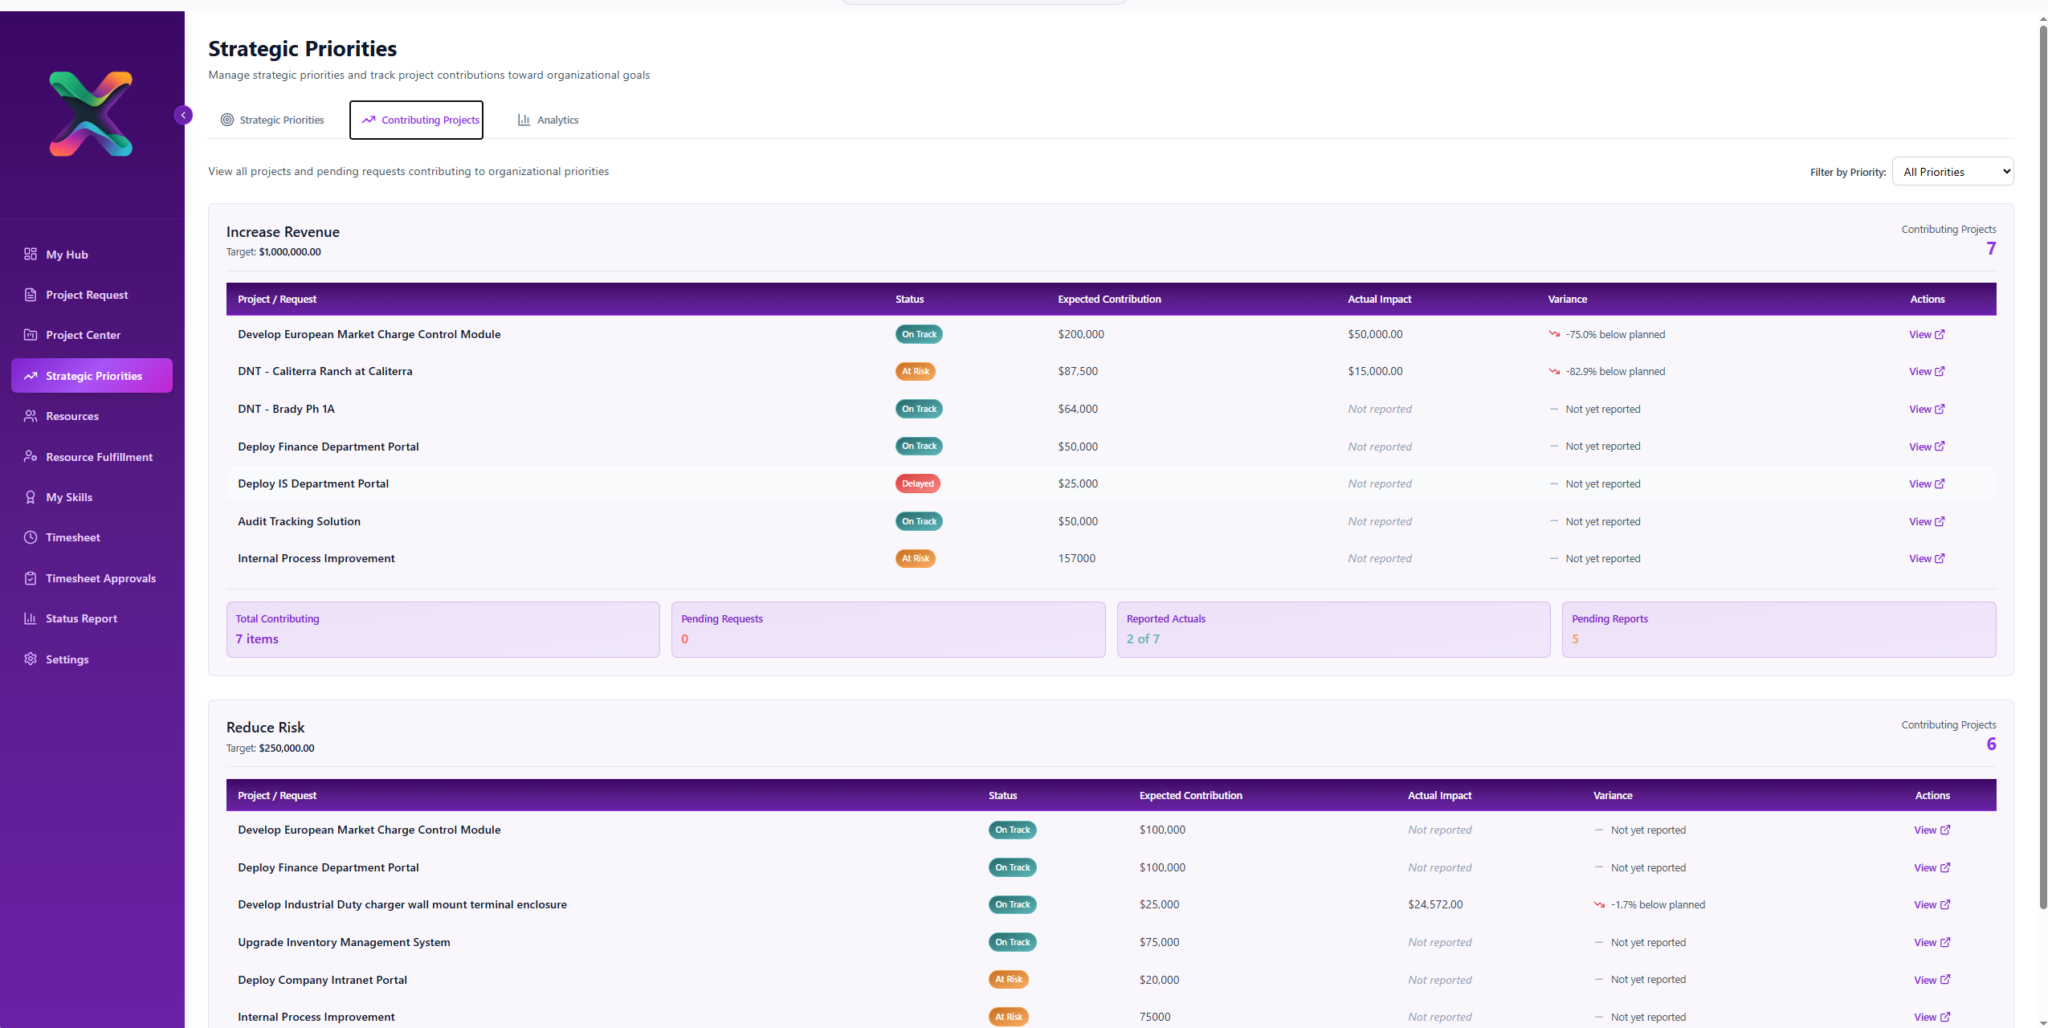Switch to the Analytics tab
This screenshot has width=2048, height=1028.
(548, 120)
